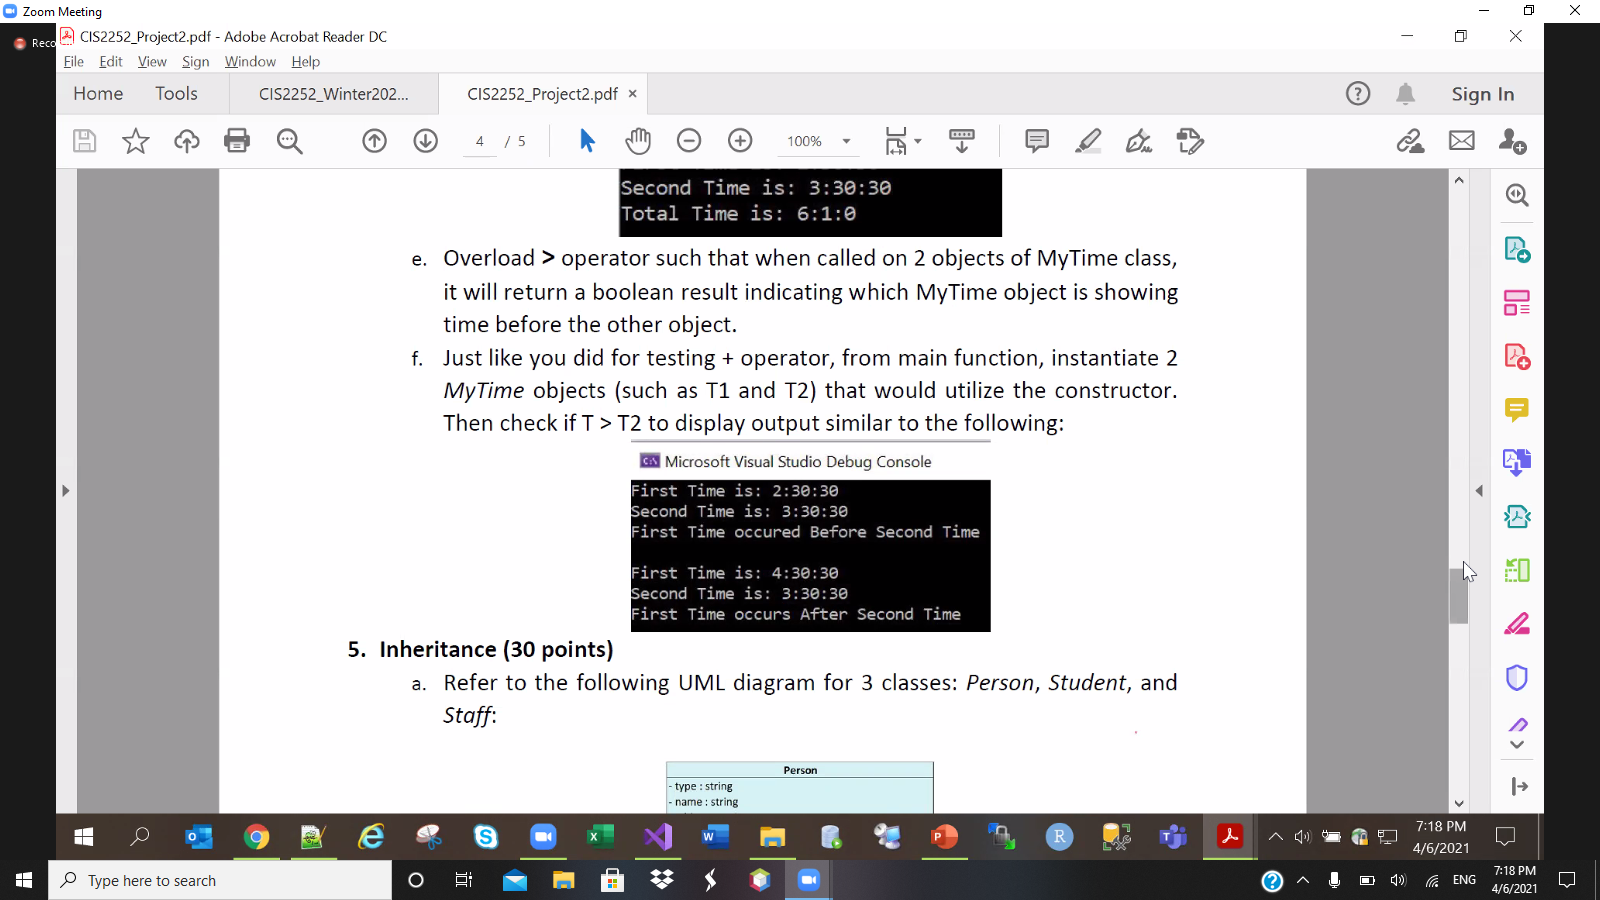Activate the Highlight text tool
This screenshot has width=1600, height=900.
click(1088, 141)
